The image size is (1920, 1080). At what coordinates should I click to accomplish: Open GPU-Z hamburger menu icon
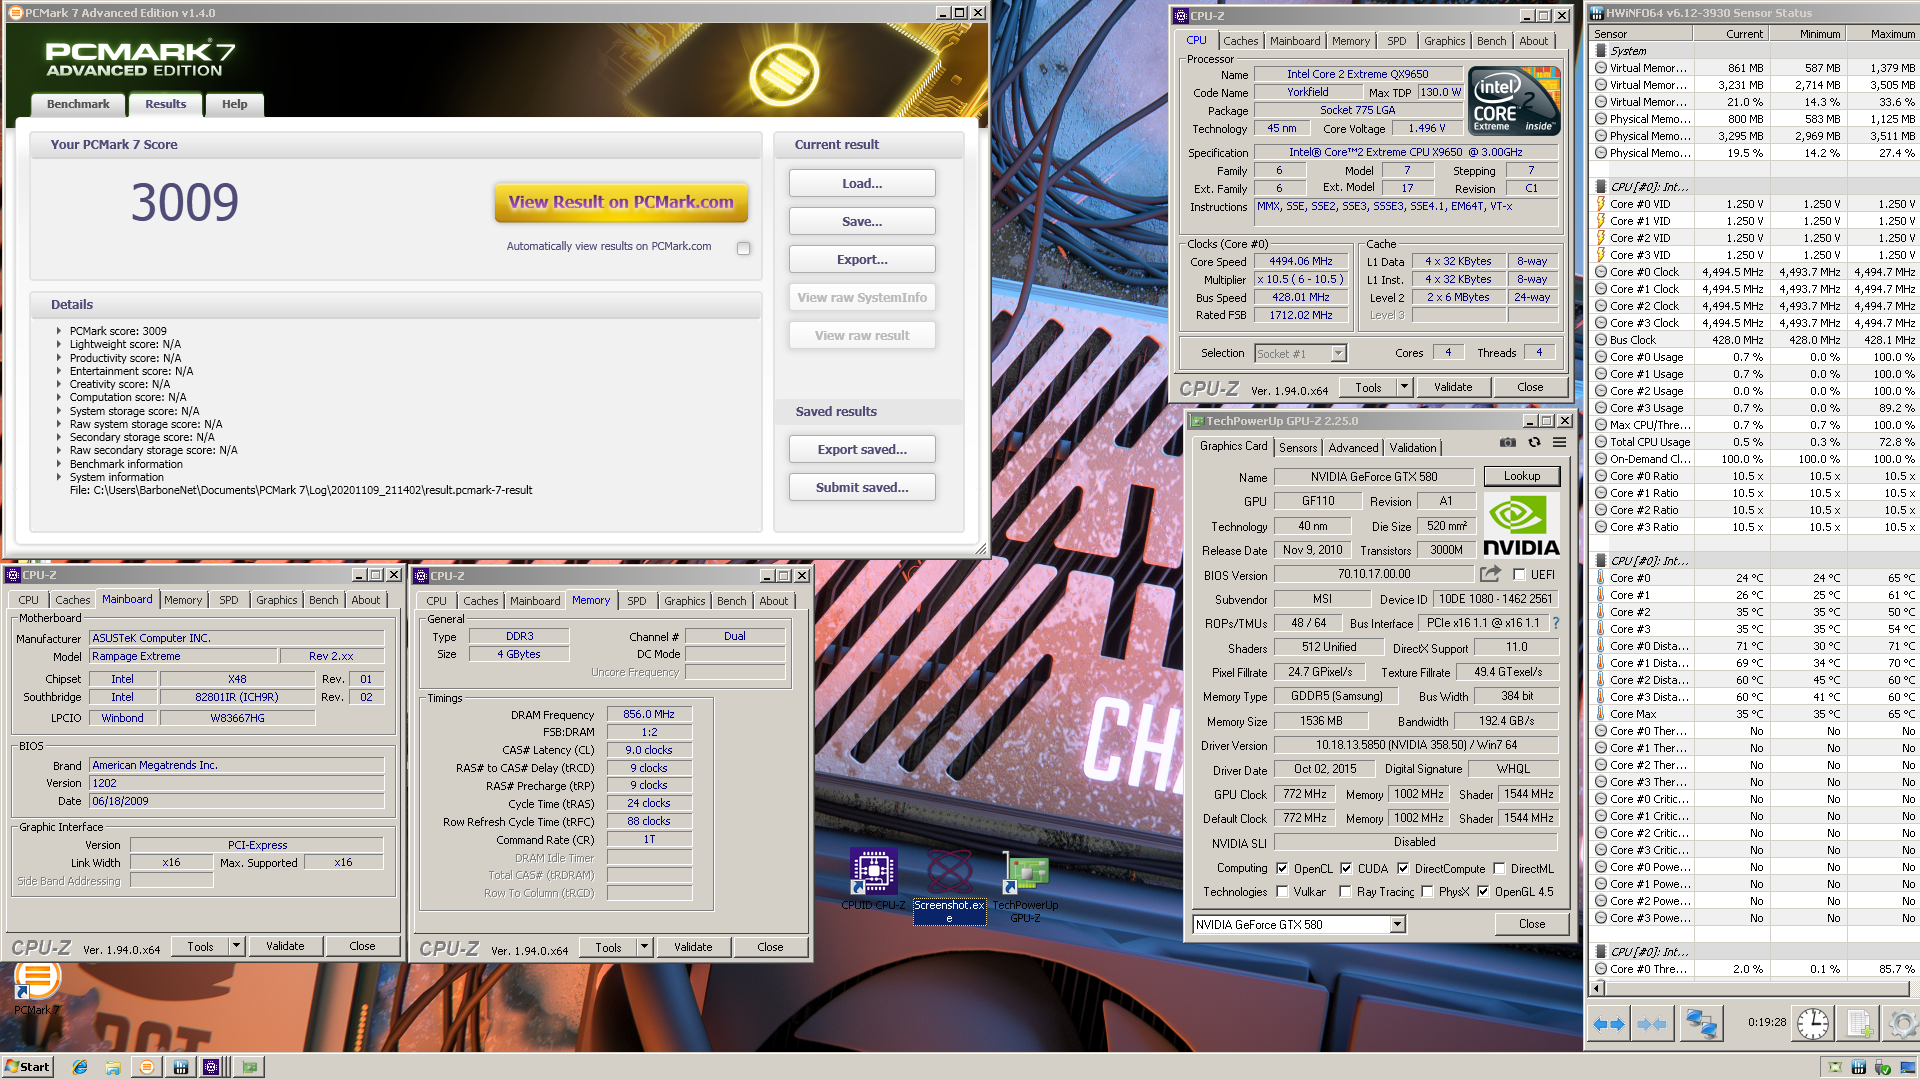(1559, 442)
